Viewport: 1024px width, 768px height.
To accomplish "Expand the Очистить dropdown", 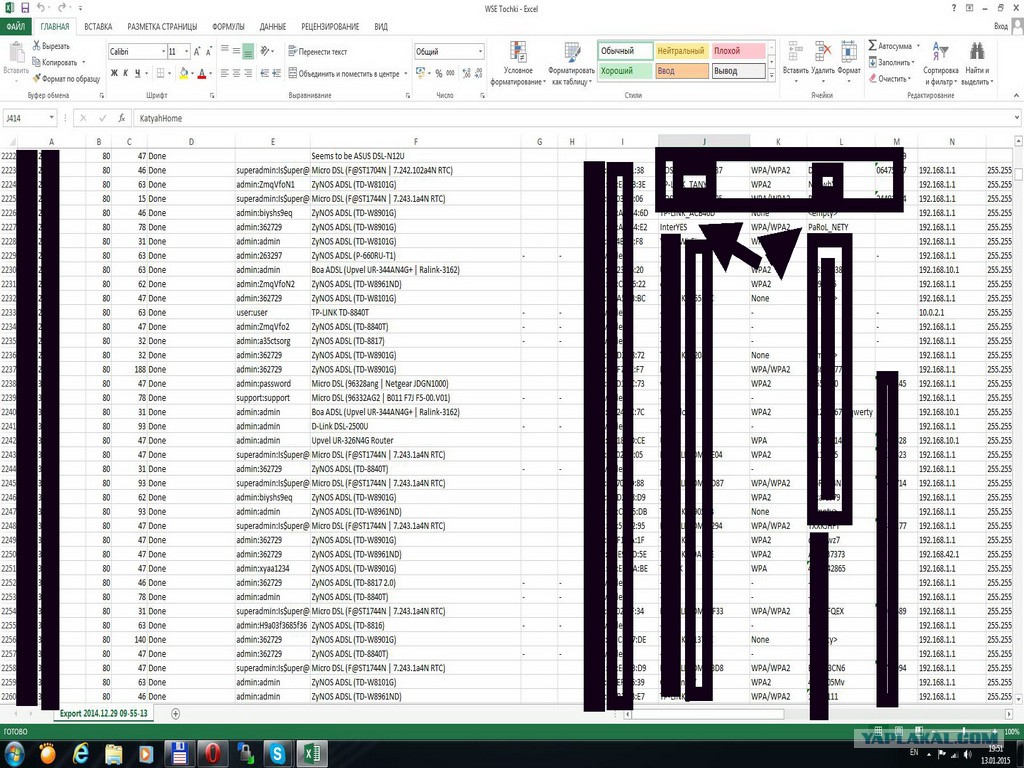I will point(909,79).
